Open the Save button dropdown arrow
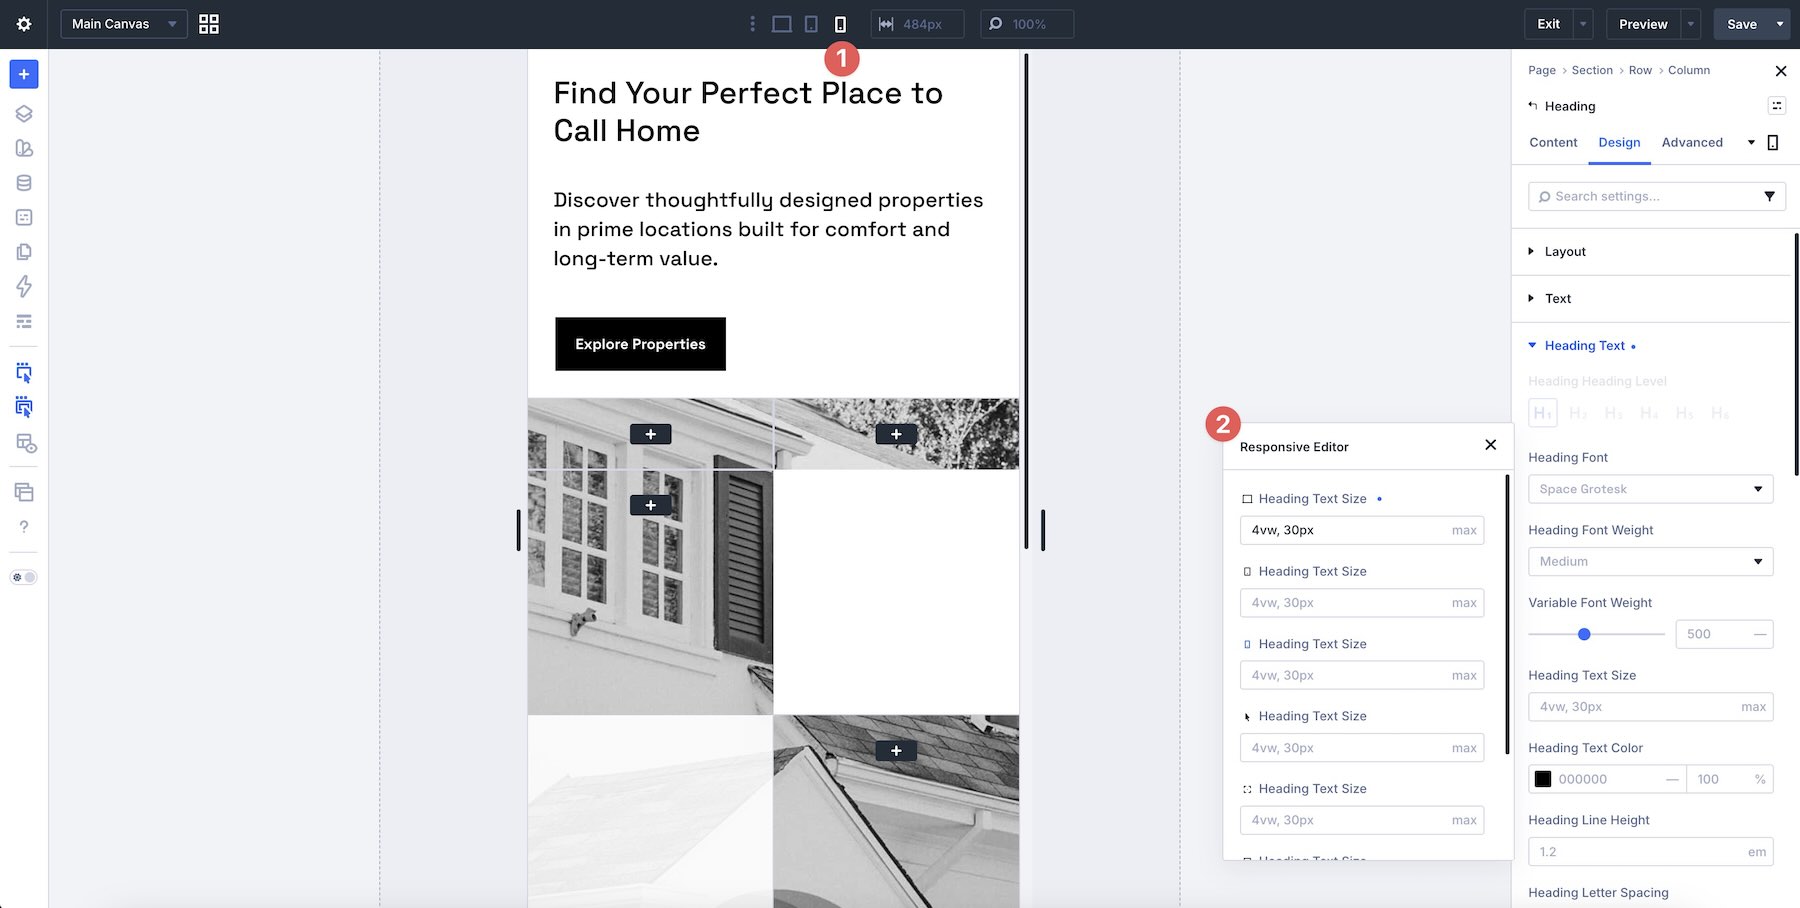This screenshot has height=908, width=1800. click(x=1780, y=24)
